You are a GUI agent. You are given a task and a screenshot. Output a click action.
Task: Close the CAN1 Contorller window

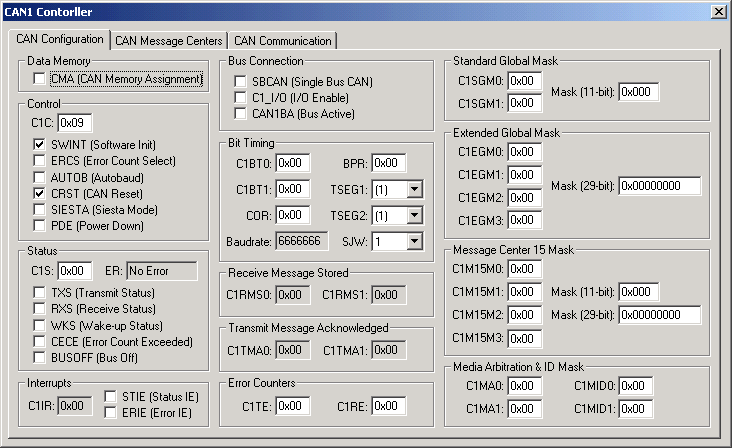pyautogui.click(x=718, y=12)
